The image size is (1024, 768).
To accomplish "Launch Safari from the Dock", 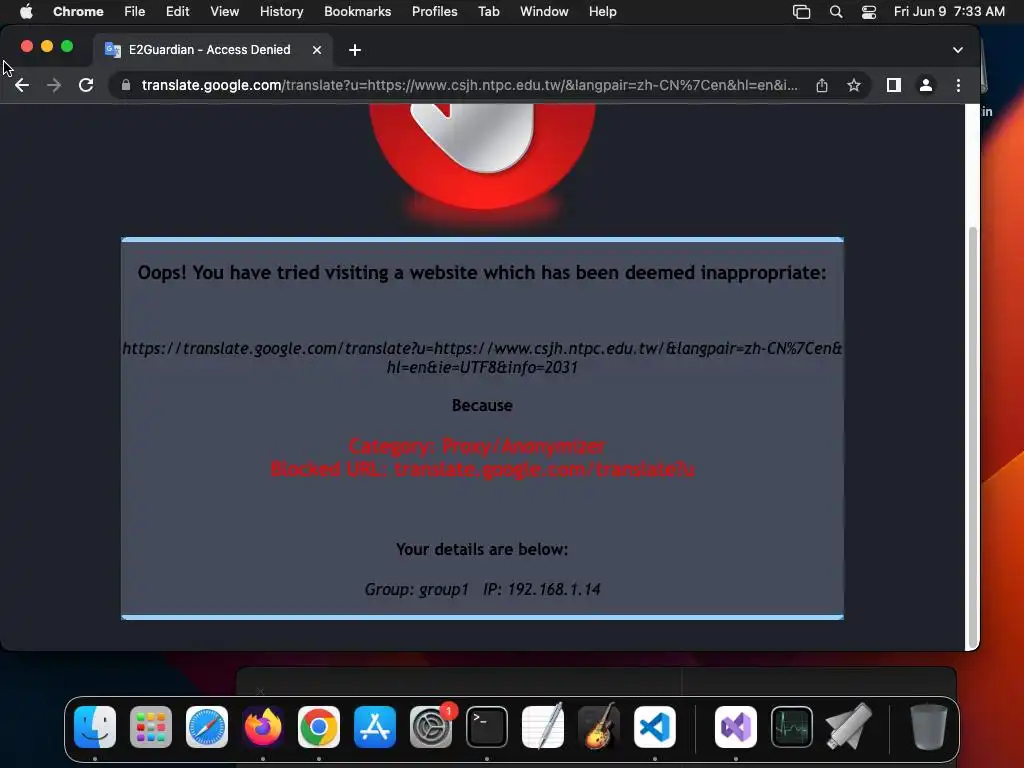I will pyautogui.click(x=207, y=727).
